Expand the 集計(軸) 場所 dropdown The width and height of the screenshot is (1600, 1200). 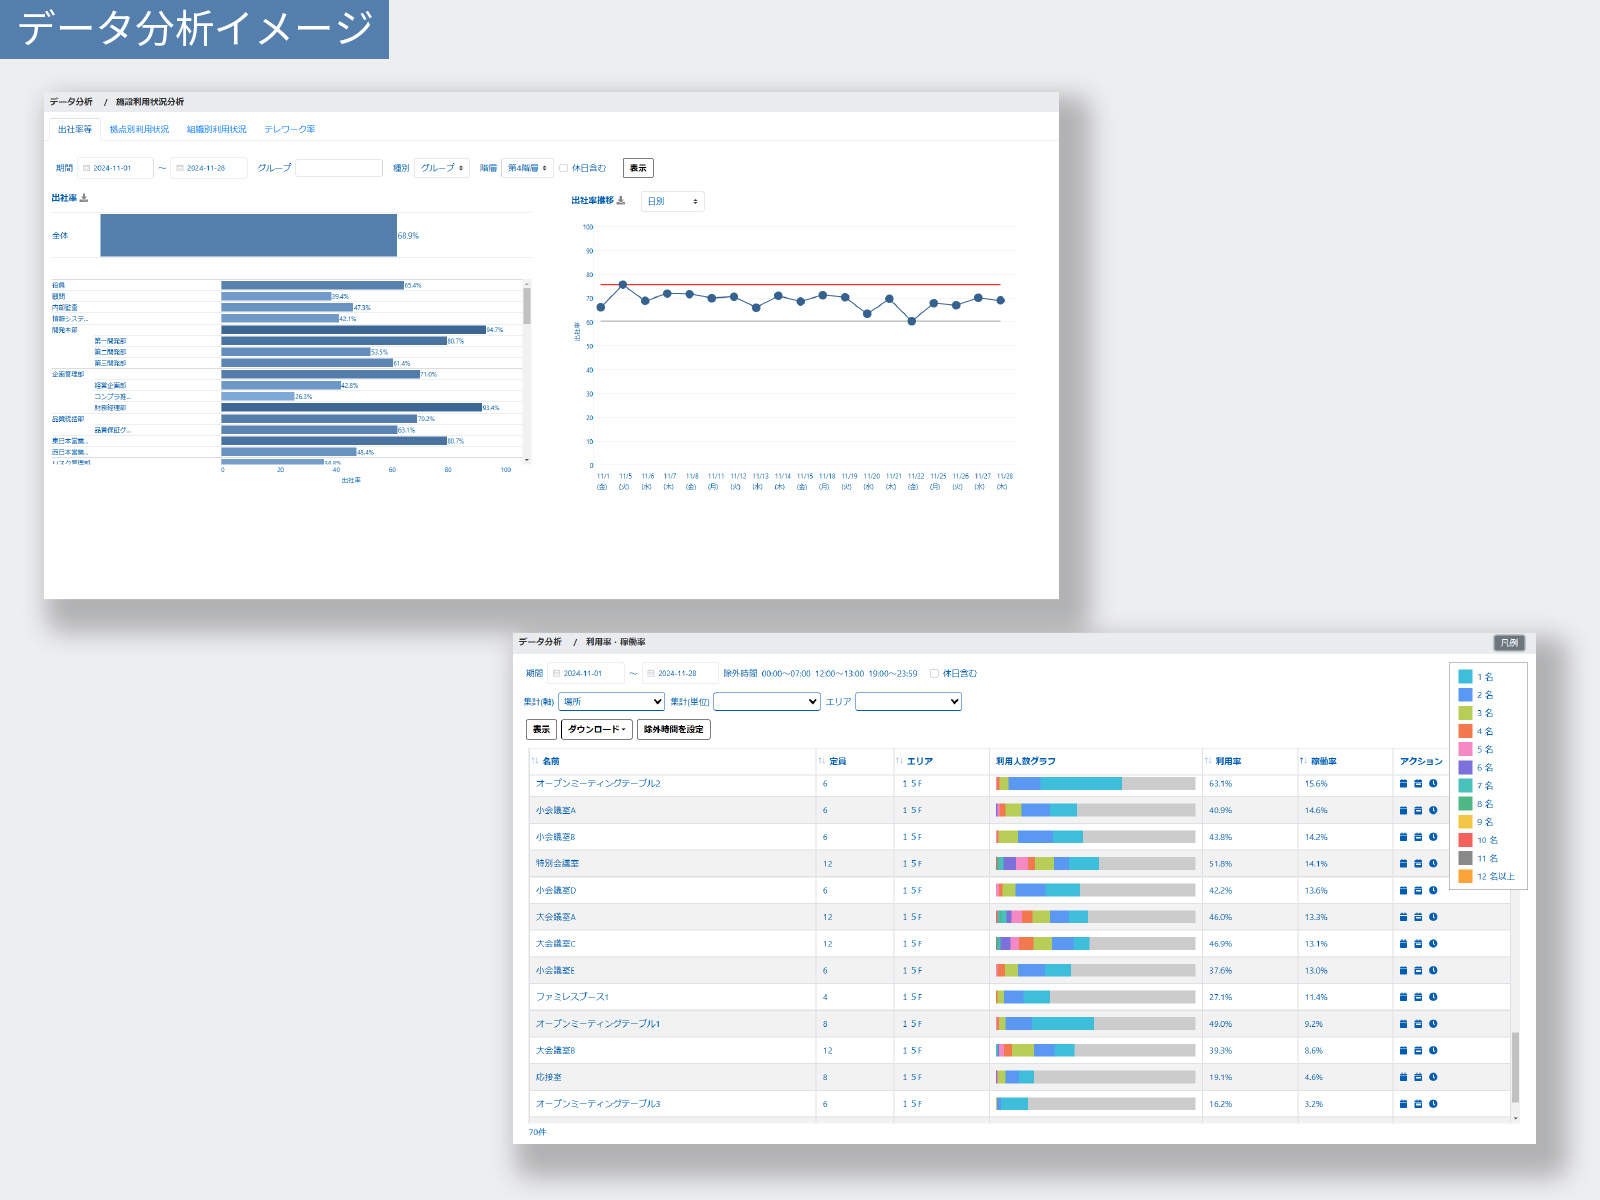coord(611,702)
